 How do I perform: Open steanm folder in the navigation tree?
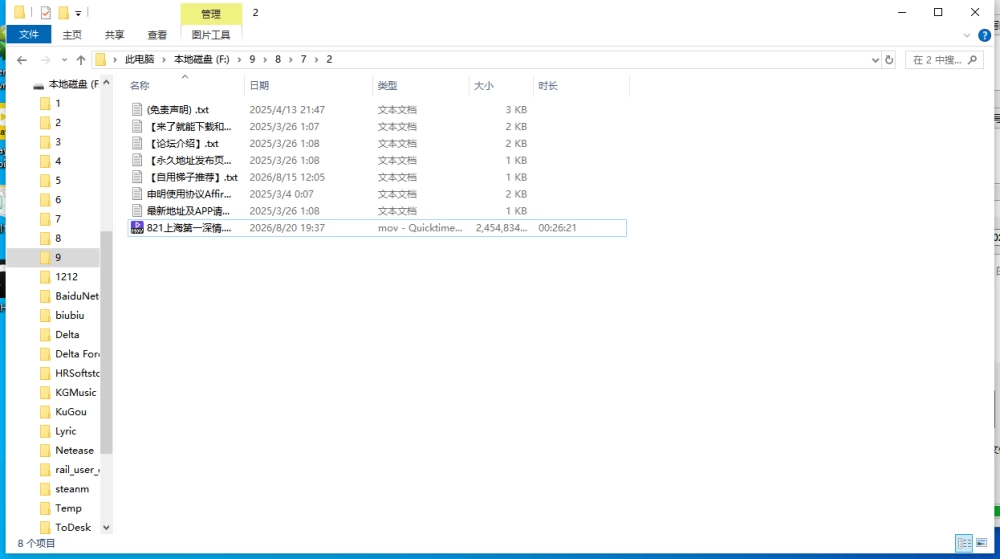pos(71,489)
